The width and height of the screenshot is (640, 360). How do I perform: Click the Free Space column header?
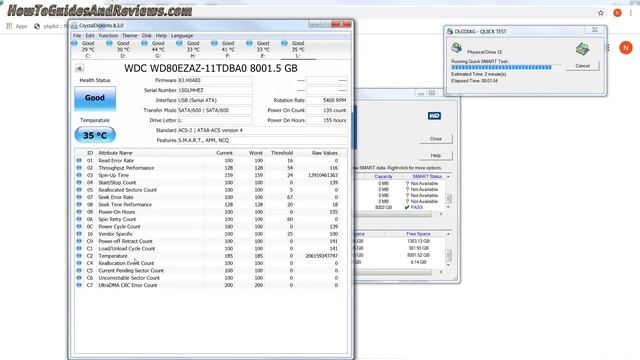point(418,234)
